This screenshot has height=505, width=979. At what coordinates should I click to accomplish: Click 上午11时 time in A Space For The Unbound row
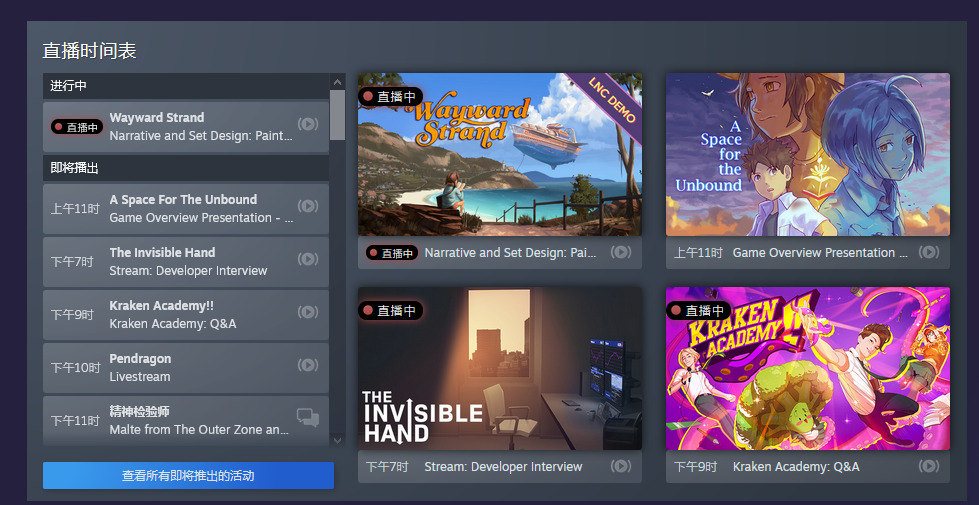coord(75,209)
